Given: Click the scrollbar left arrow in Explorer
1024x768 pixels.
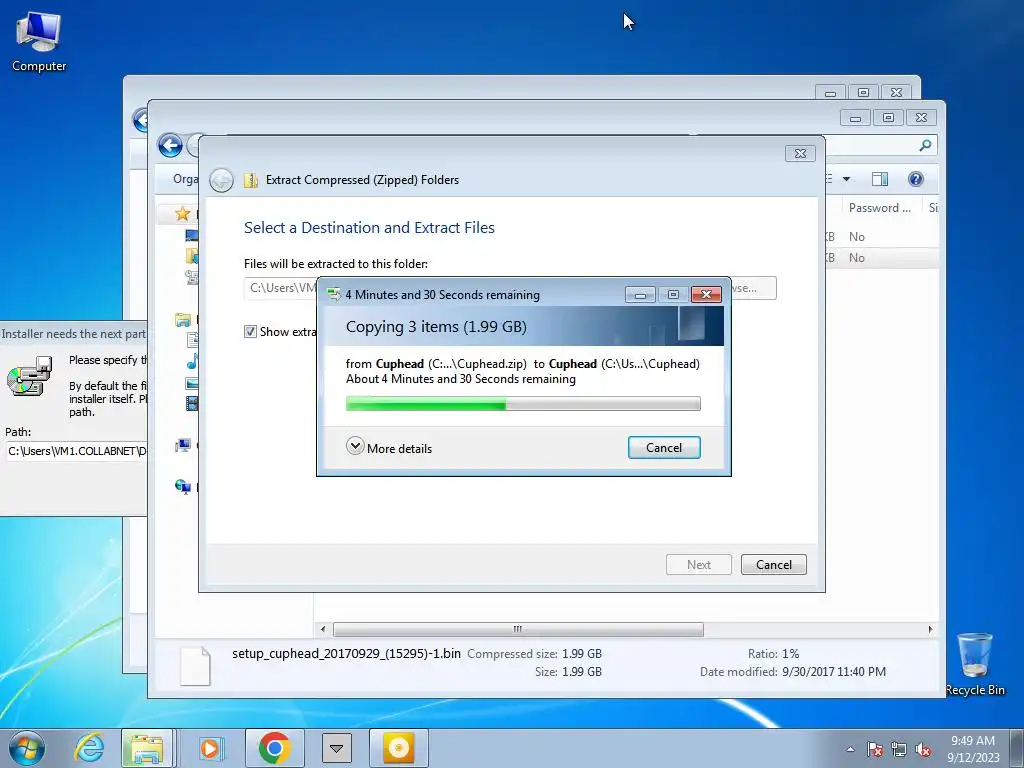Looking at the screenshot, I should coord(323,630).
